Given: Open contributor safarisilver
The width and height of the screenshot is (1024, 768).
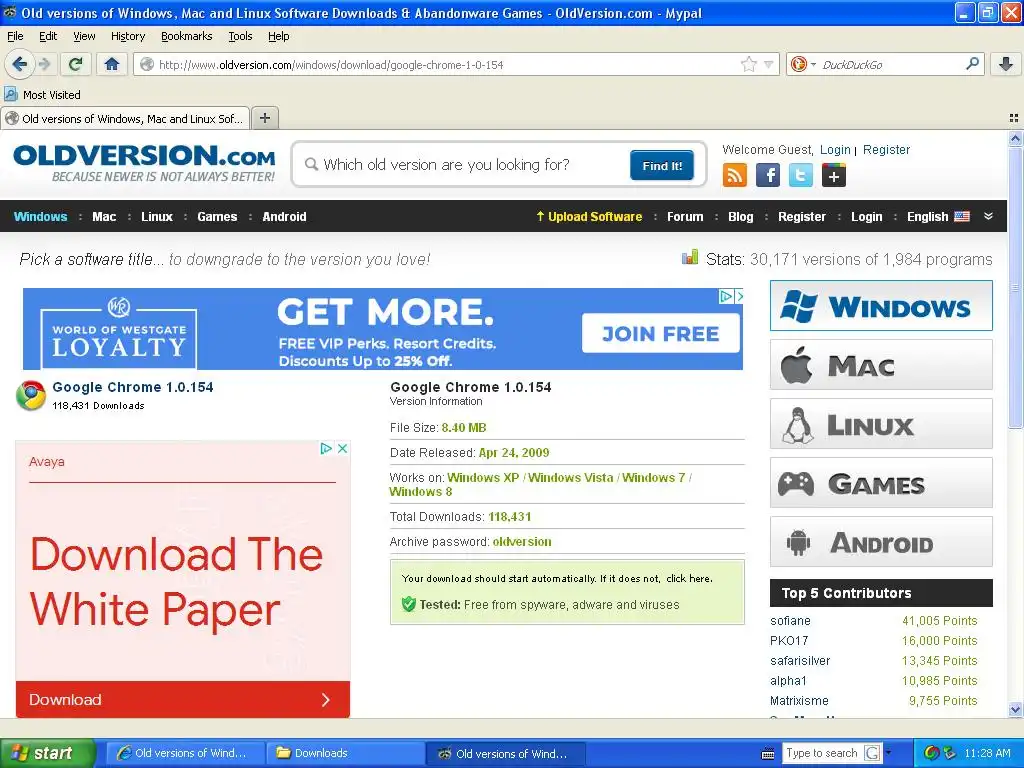Looking at the screenshot, I should (x=800, y=660).
